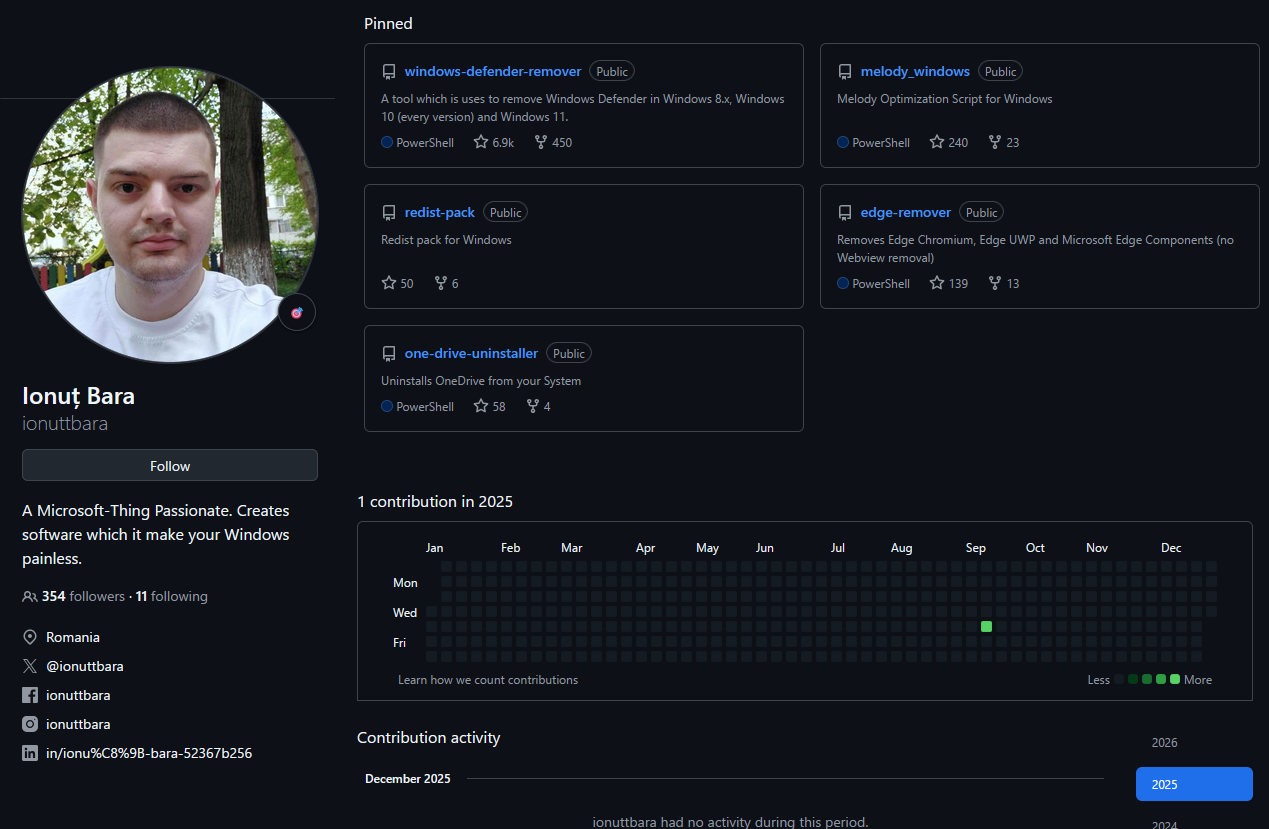Click the X (Twitter) logo icon
The image size is (1269, 829).
pos(30,666)
